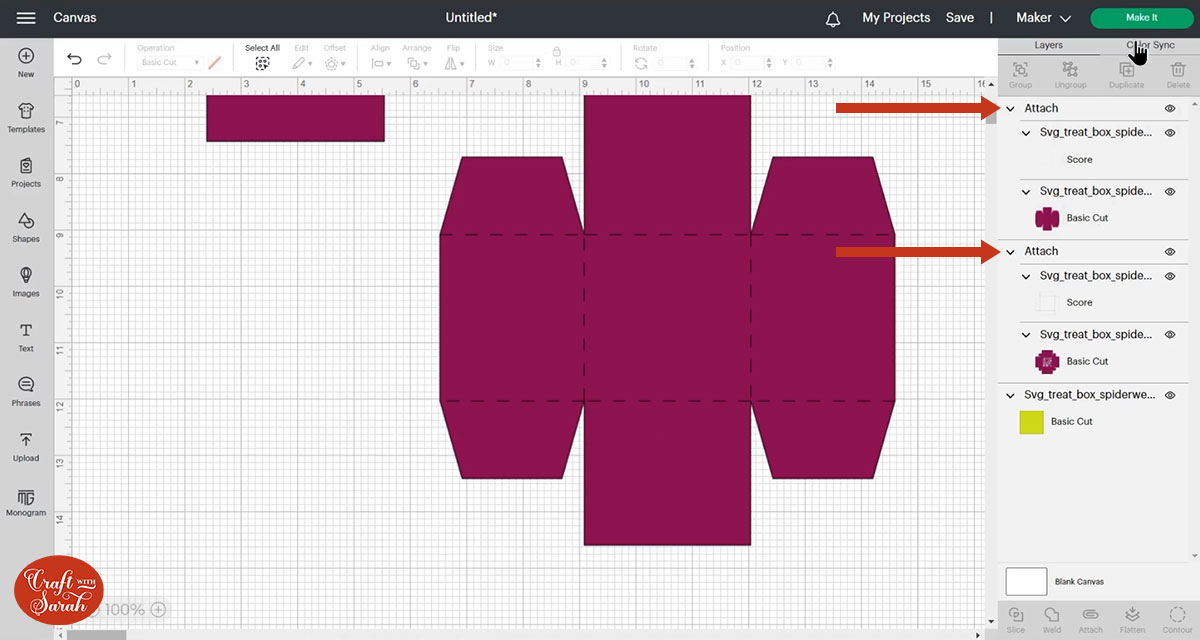This screenshot has height=640, width=1200.
Task: Open the notifications bell
Action: pyautogui.click(x=833, y=19)
